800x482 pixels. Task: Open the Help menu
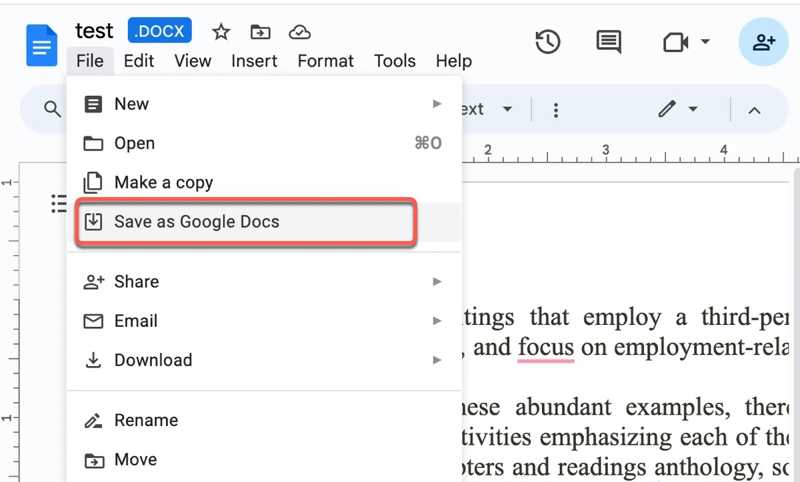[454, 61]
